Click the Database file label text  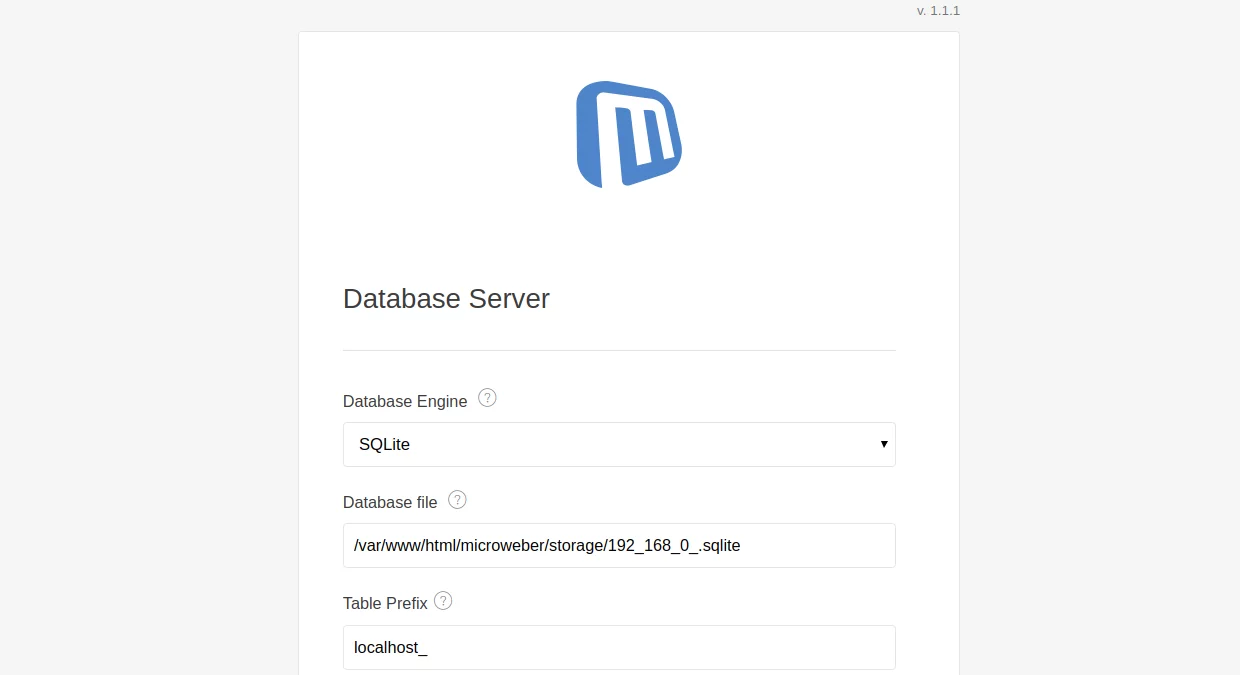(390, 502)
